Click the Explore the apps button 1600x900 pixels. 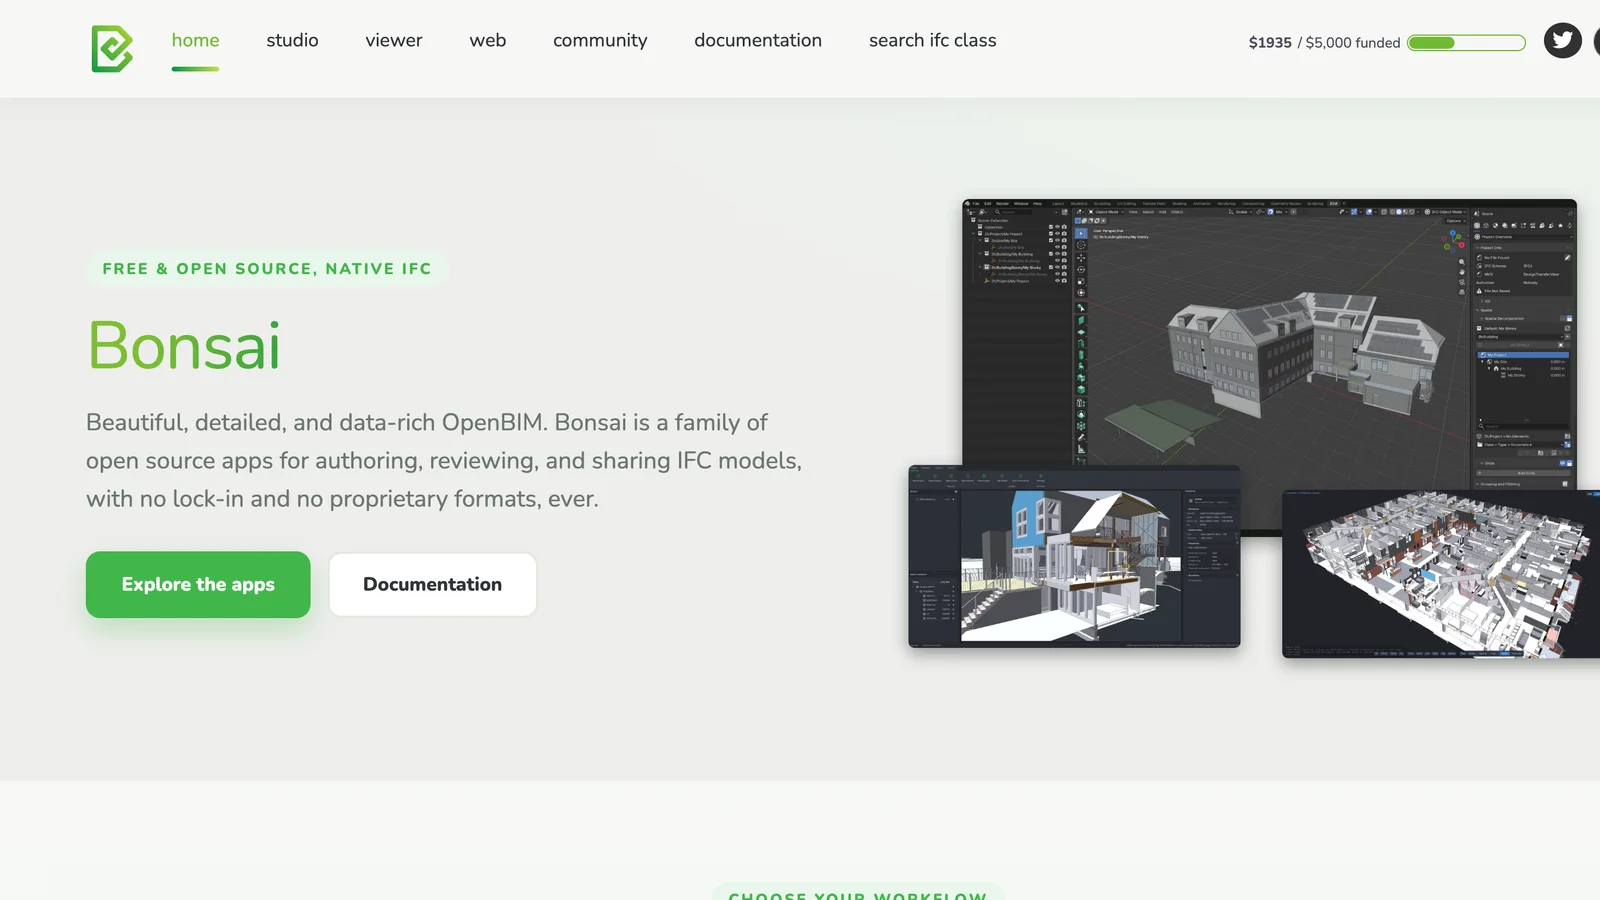click(198, 585)
